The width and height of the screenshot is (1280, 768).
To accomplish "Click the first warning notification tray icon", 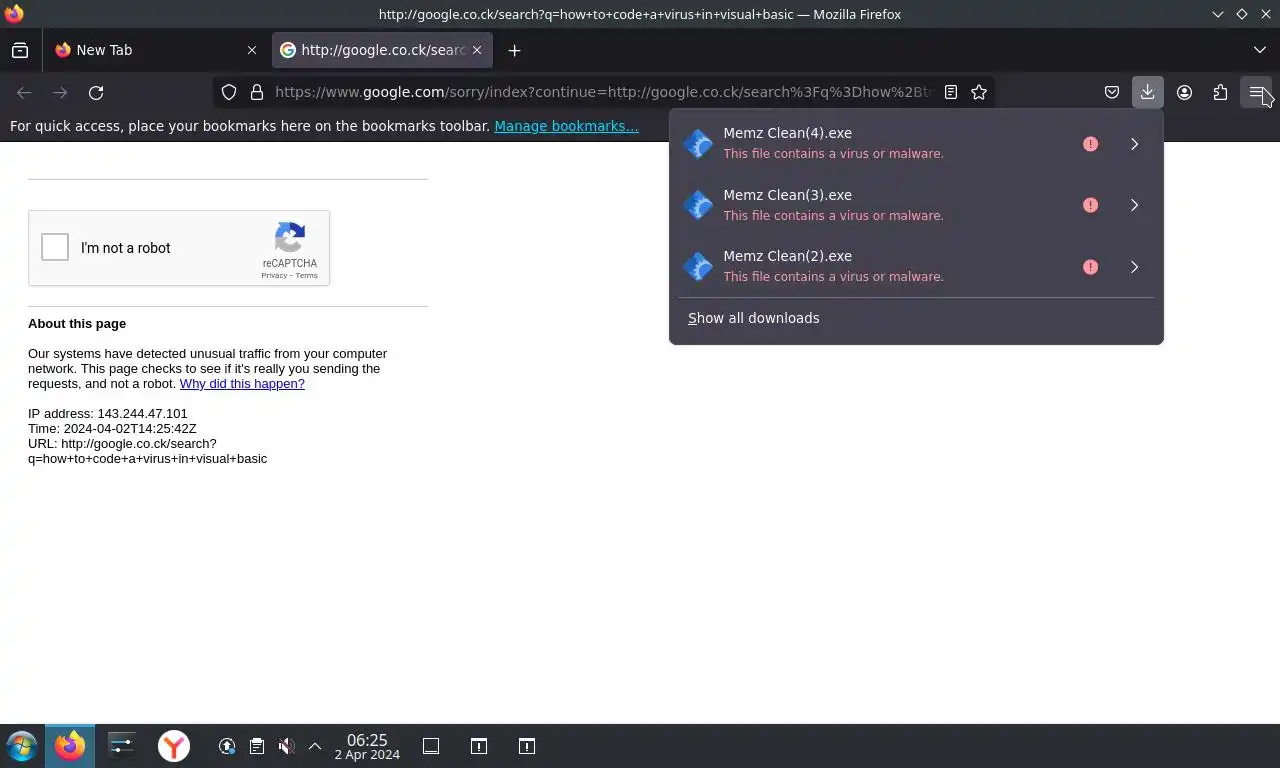I will point(479,746).
